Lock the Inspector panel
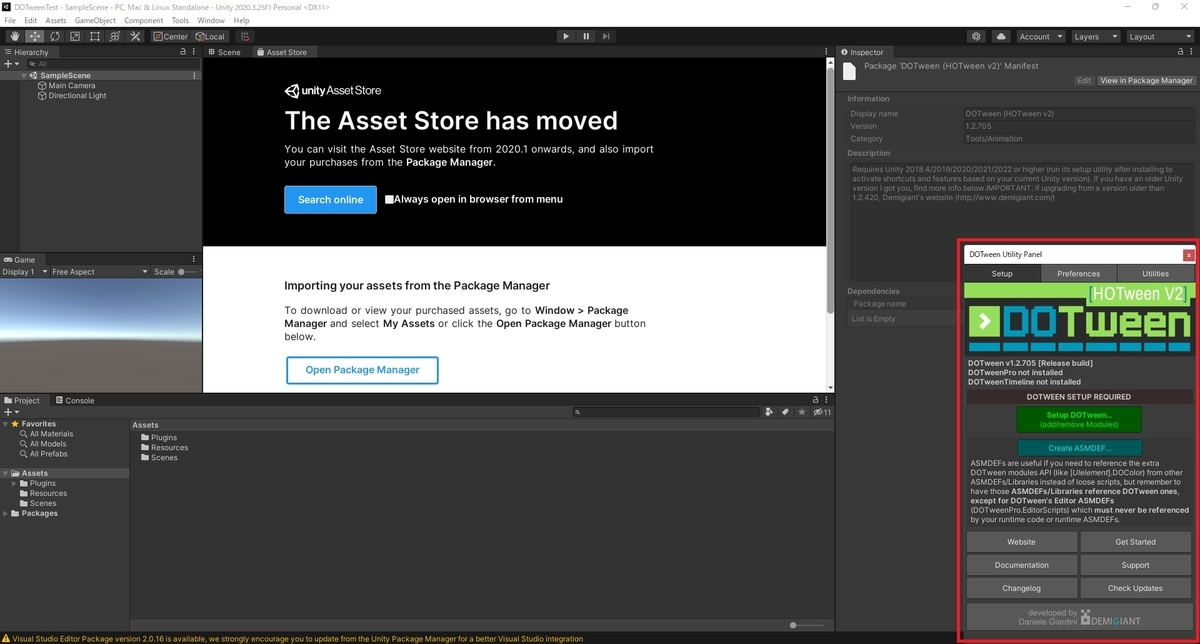Image resolution: width=1200 pixels, height=644 pixels. [x=1178, y=51]
